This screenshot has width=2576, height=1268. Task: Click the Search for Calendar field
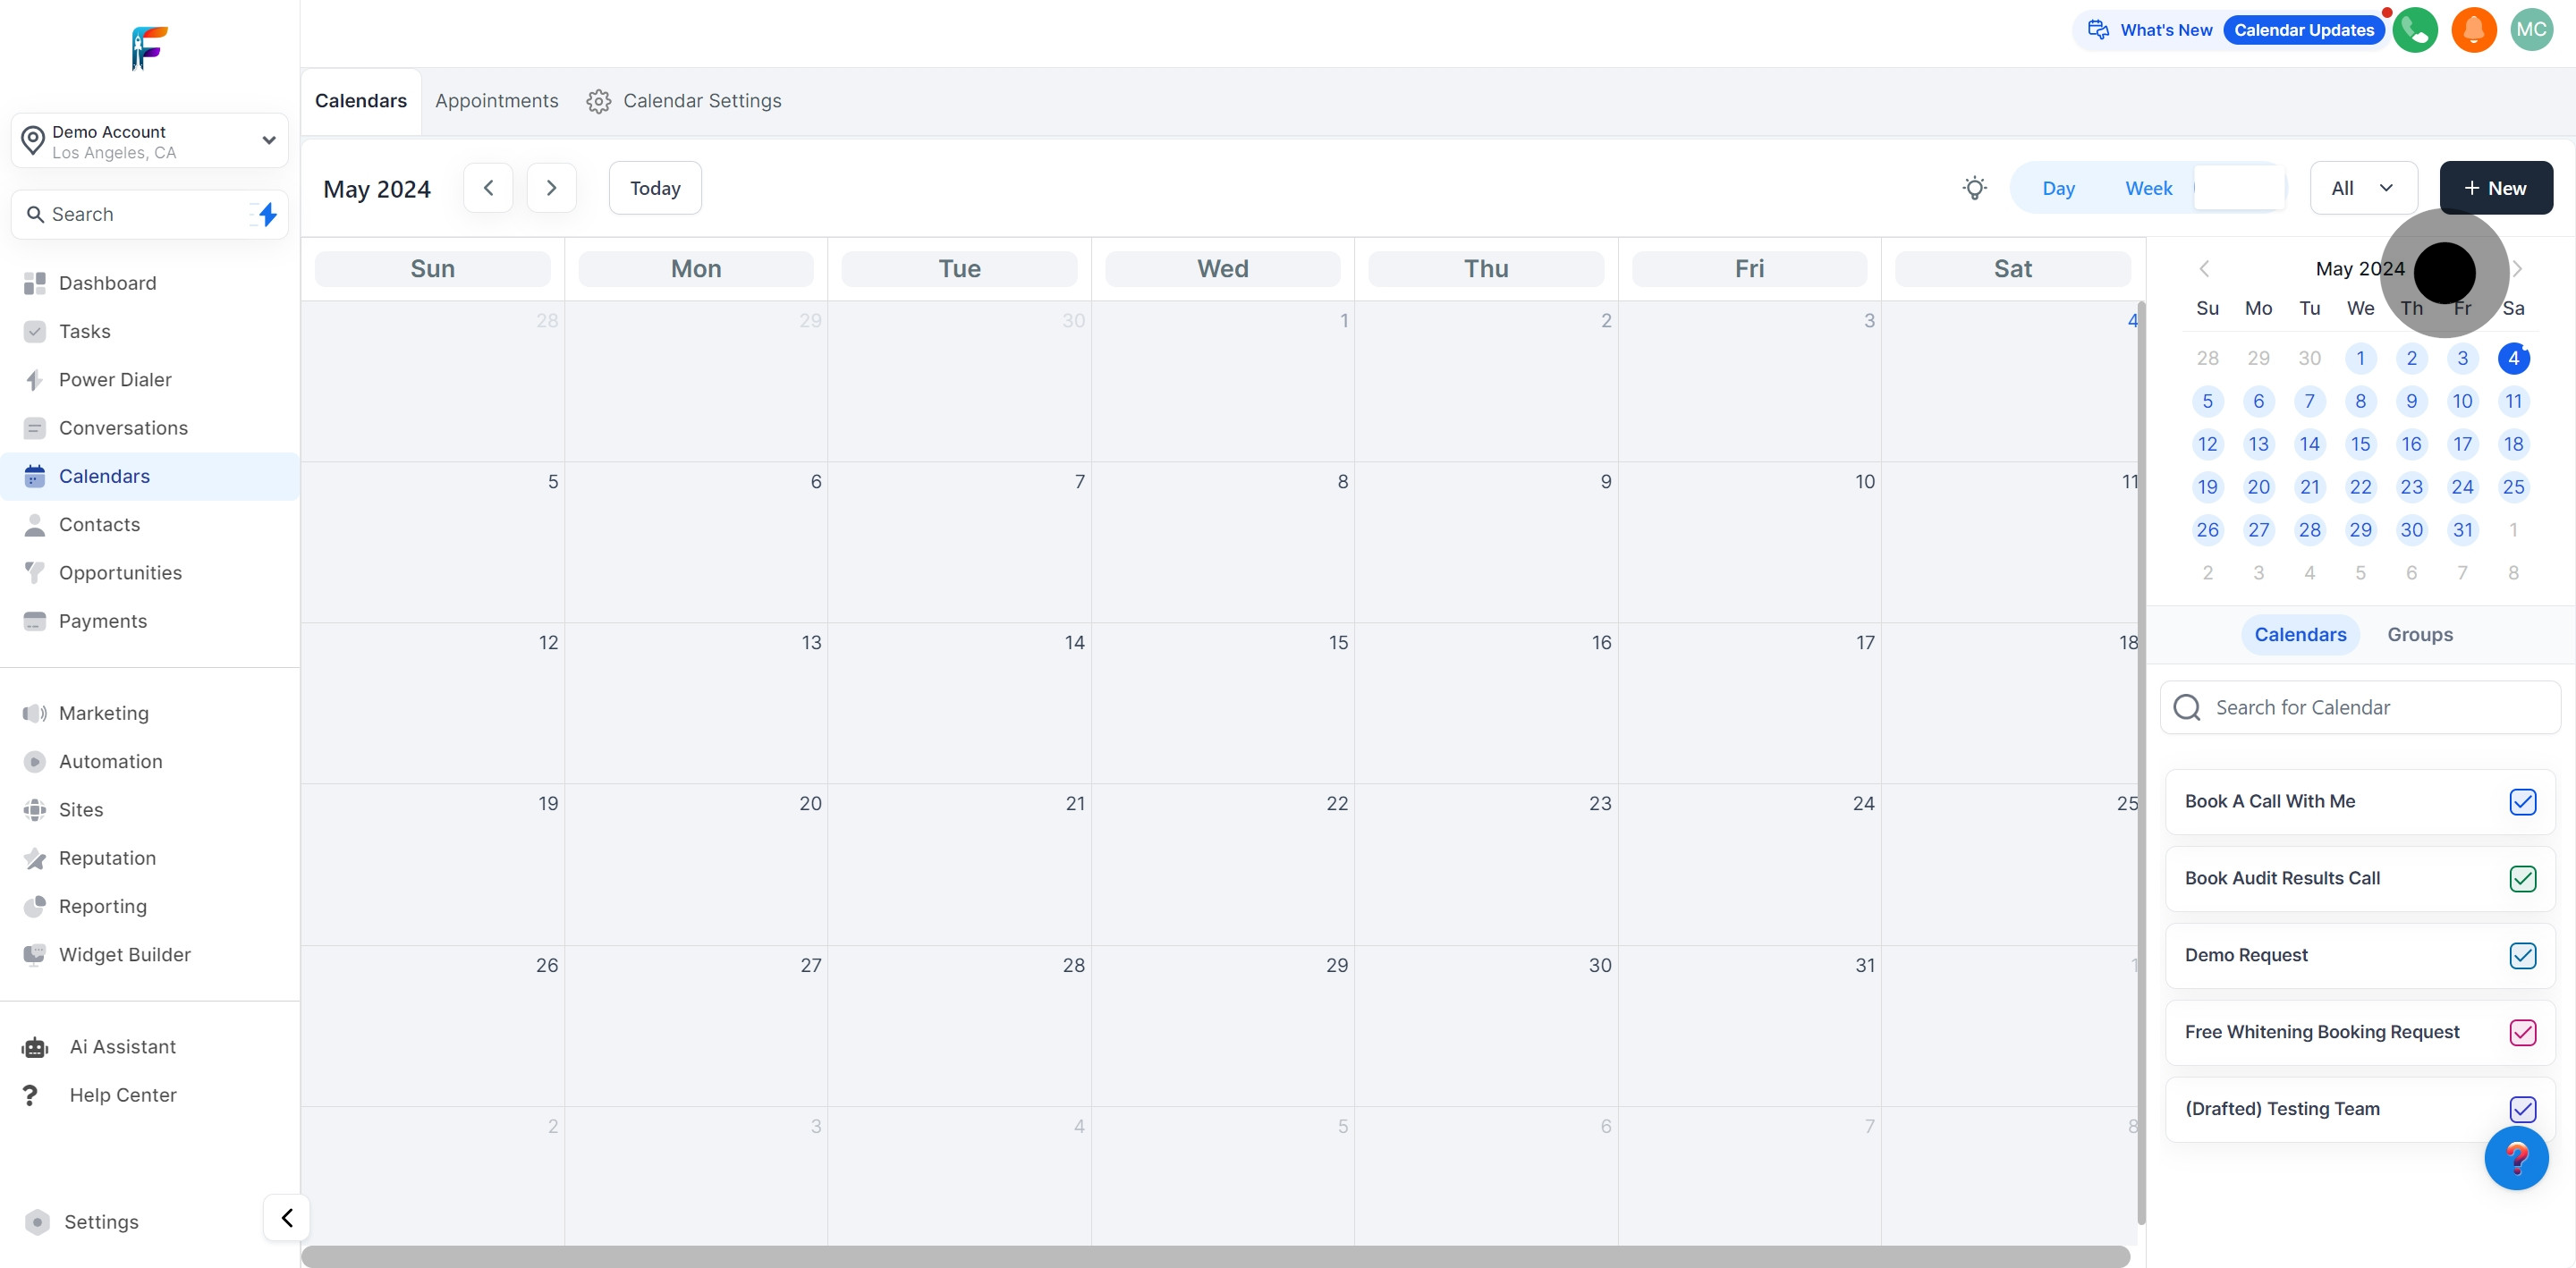(2360, 708)
